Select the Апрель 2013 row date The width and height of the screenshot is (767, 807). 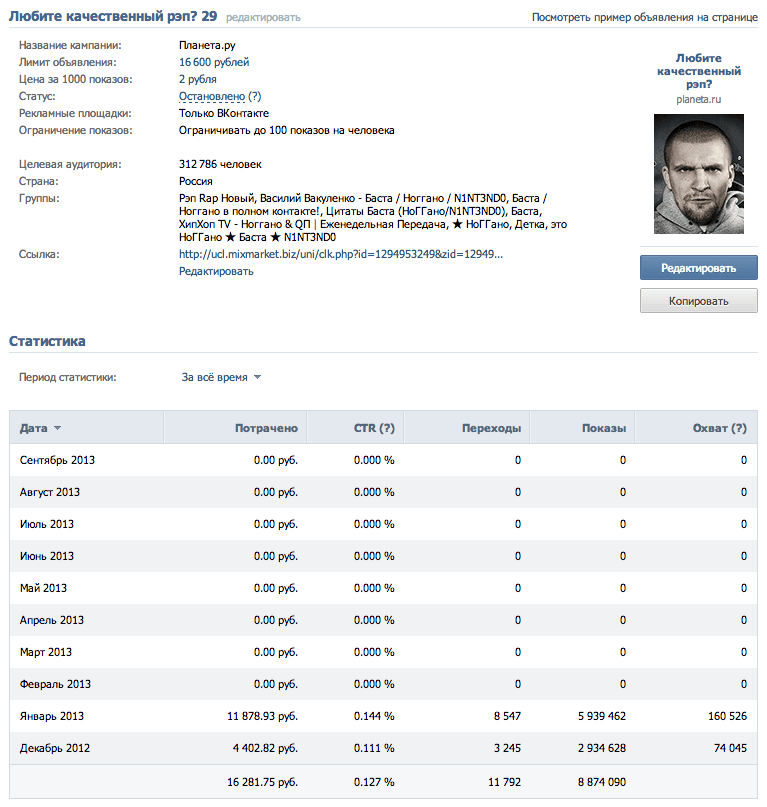pos(51,620)
